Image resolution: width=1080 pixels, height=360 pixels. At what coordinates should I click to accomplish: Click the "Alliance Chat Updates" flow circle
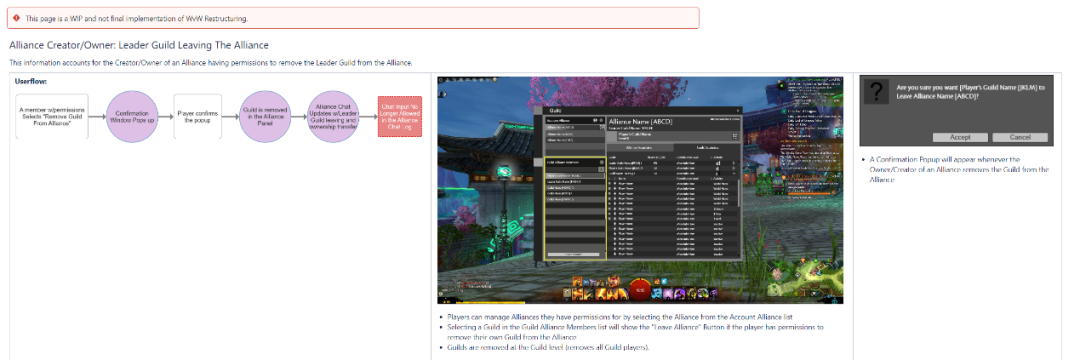pos(333,116)
